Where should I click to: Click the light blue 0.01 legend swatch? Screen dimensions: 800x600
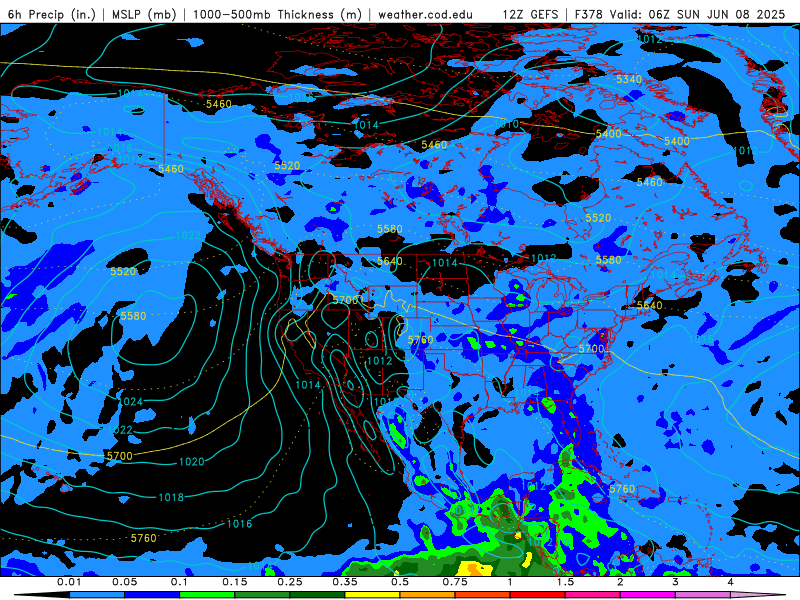[97, 595]
